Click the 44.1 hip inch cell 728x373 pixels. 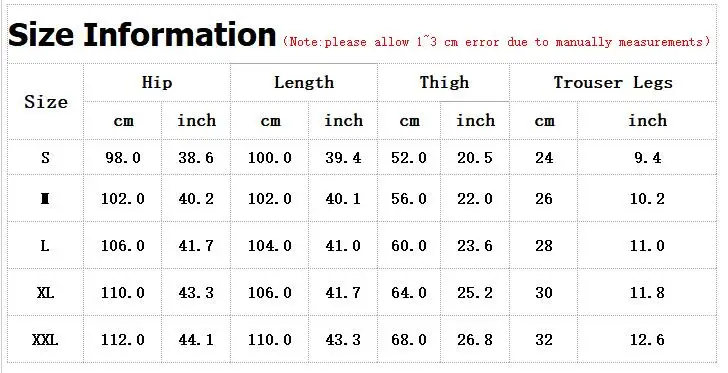pos(196,340)
